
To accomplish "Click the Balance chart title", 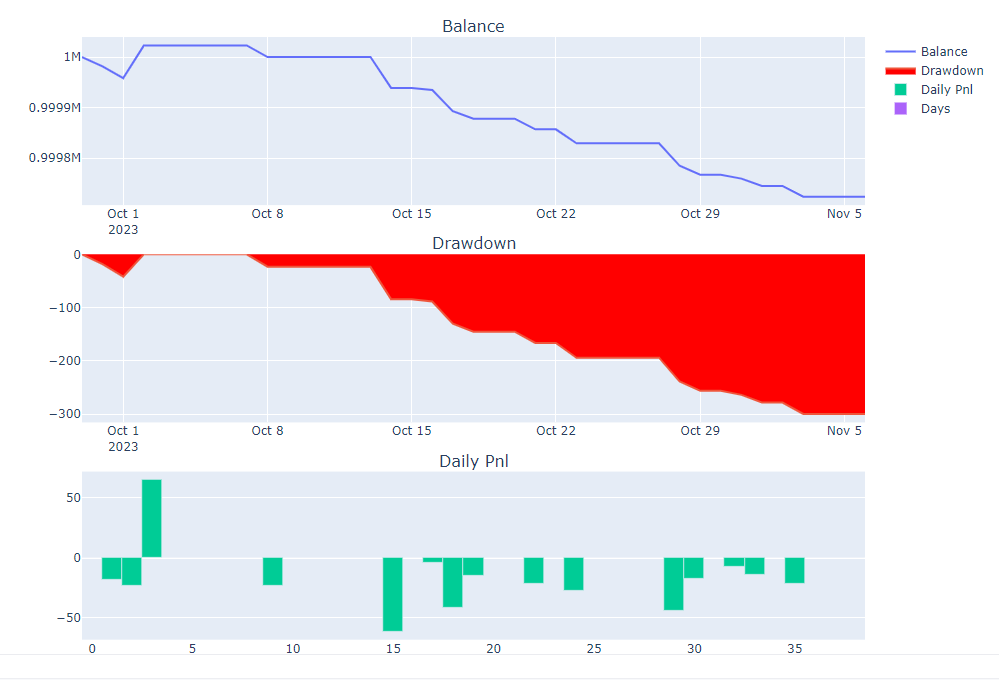I will [x=473, y=26].
